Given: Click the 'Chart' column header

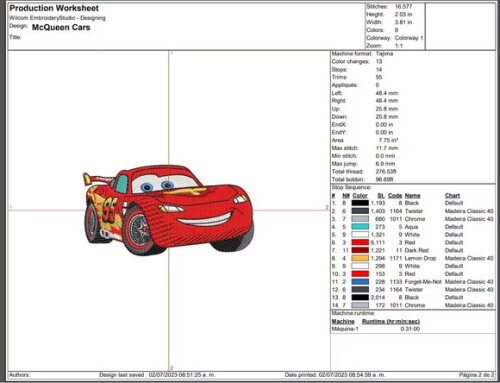Looking at the screenshot, I should tap(452, 196).
